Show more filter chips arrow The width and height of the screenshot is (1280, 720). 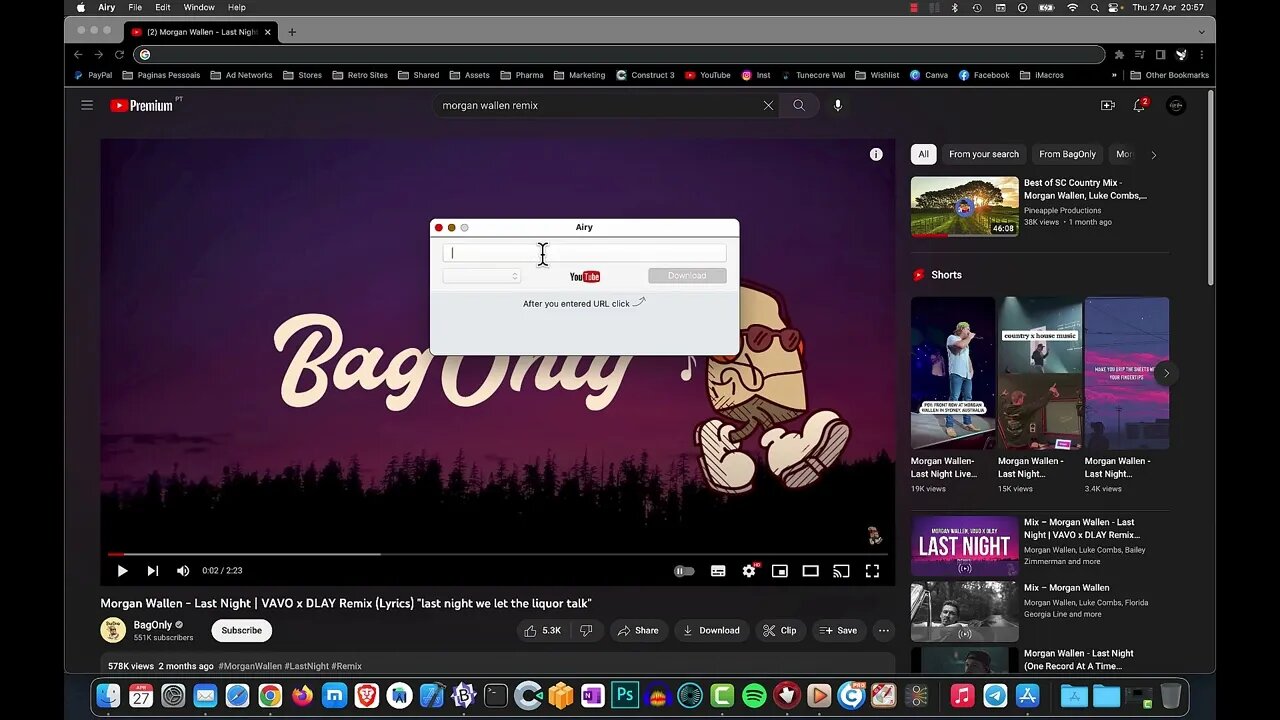point(1153,154)
